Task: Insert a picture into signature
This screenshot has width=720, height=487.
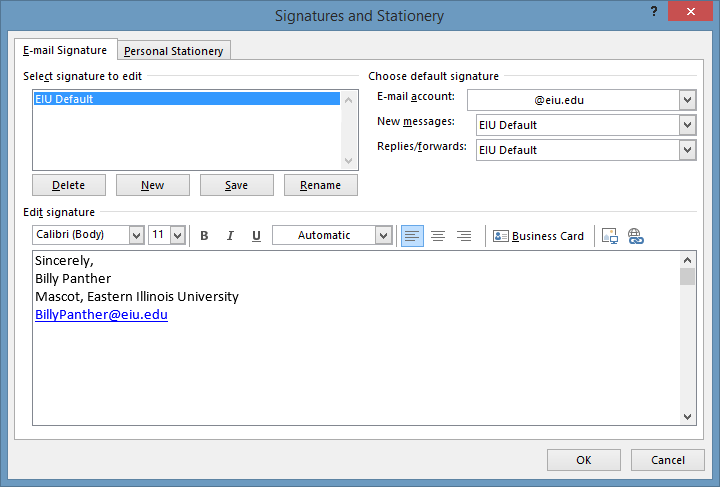Action: coord(610,236)
